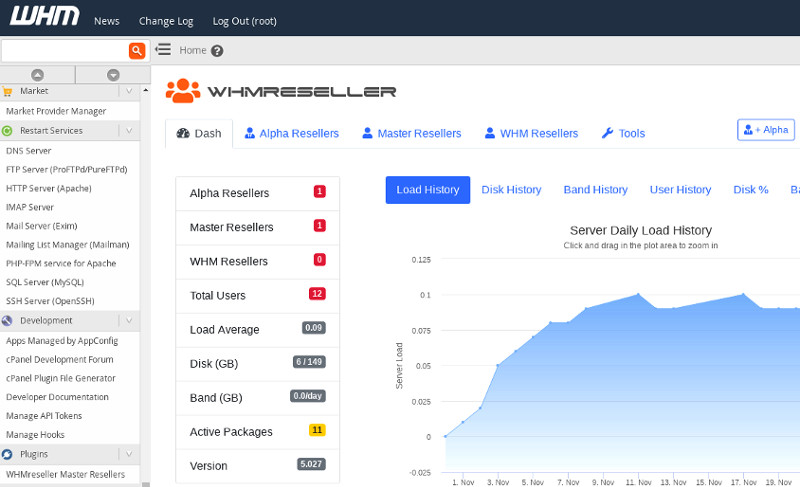Open the help question mark icon
This screenshot has height=487, width=800.
pyautogui.click(x=217, y=51)
